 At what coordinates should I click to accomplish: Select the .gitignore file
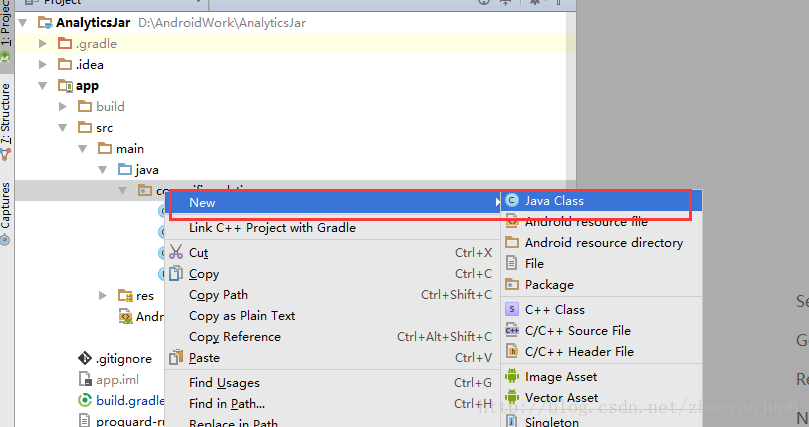point(124,358)
